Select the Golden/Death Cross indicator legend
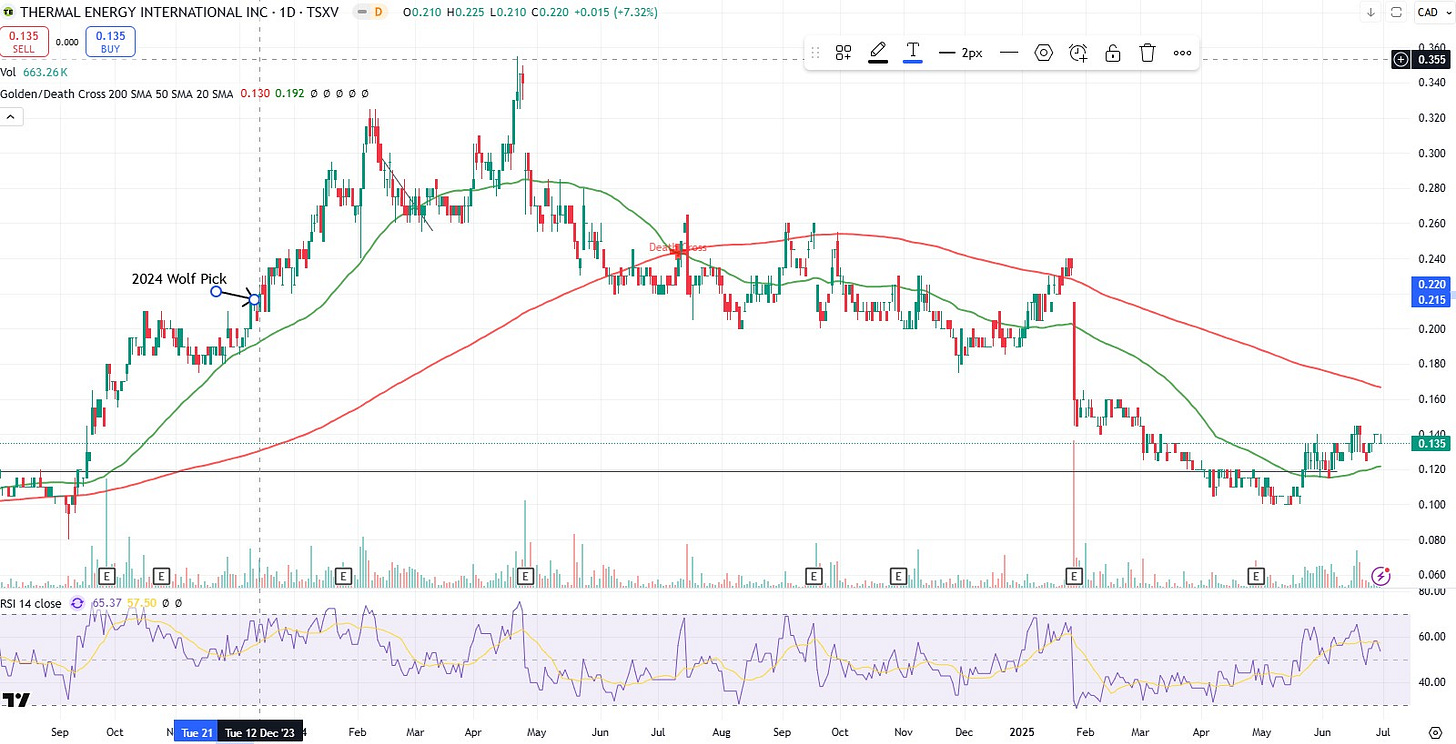This screenshot has height=744, width=1456. click(117, 94)
